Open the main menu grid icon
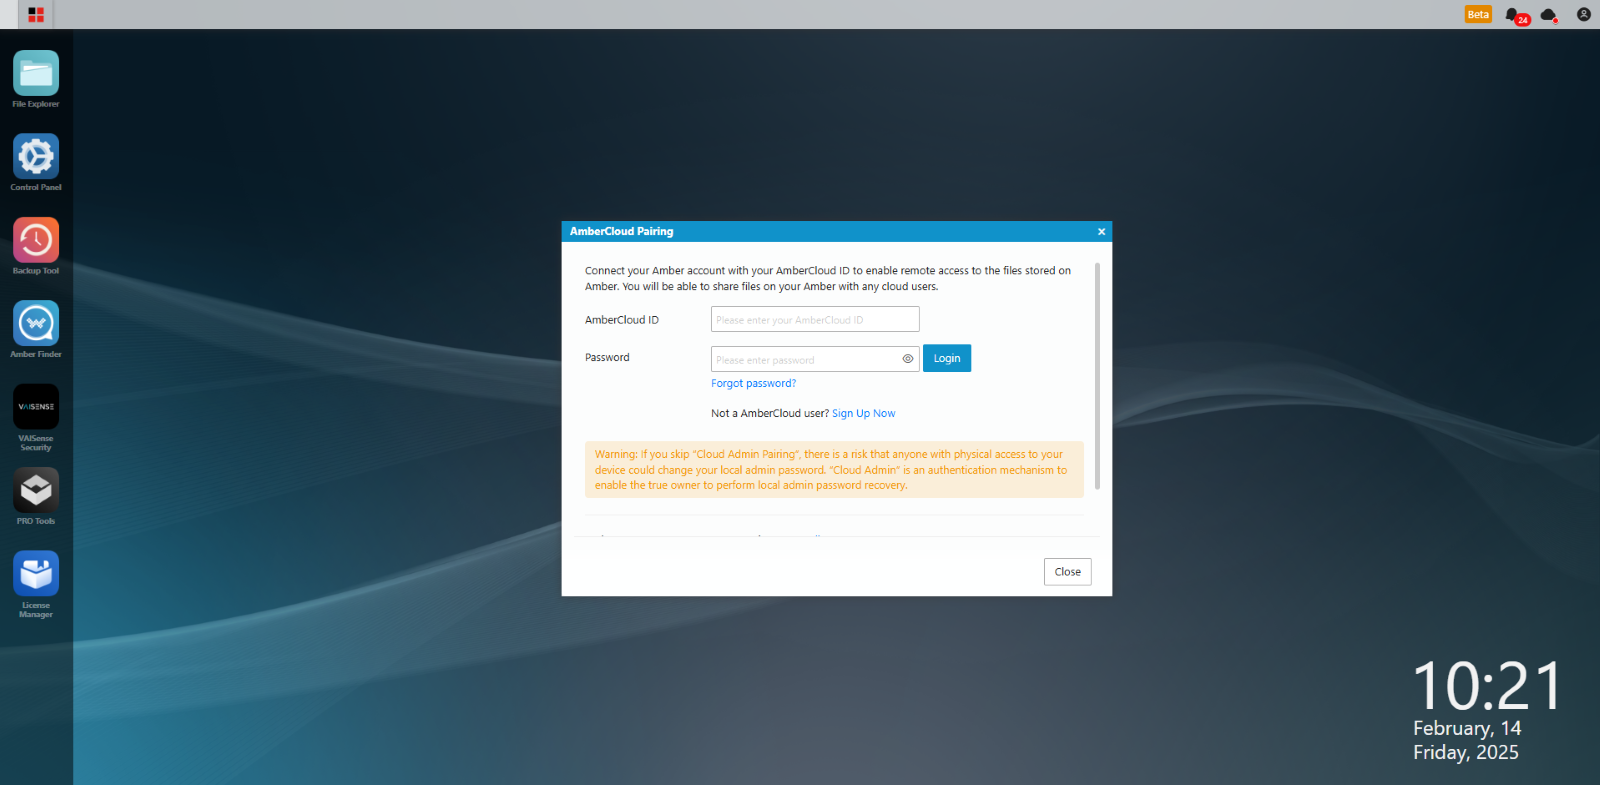 point(36,15)
